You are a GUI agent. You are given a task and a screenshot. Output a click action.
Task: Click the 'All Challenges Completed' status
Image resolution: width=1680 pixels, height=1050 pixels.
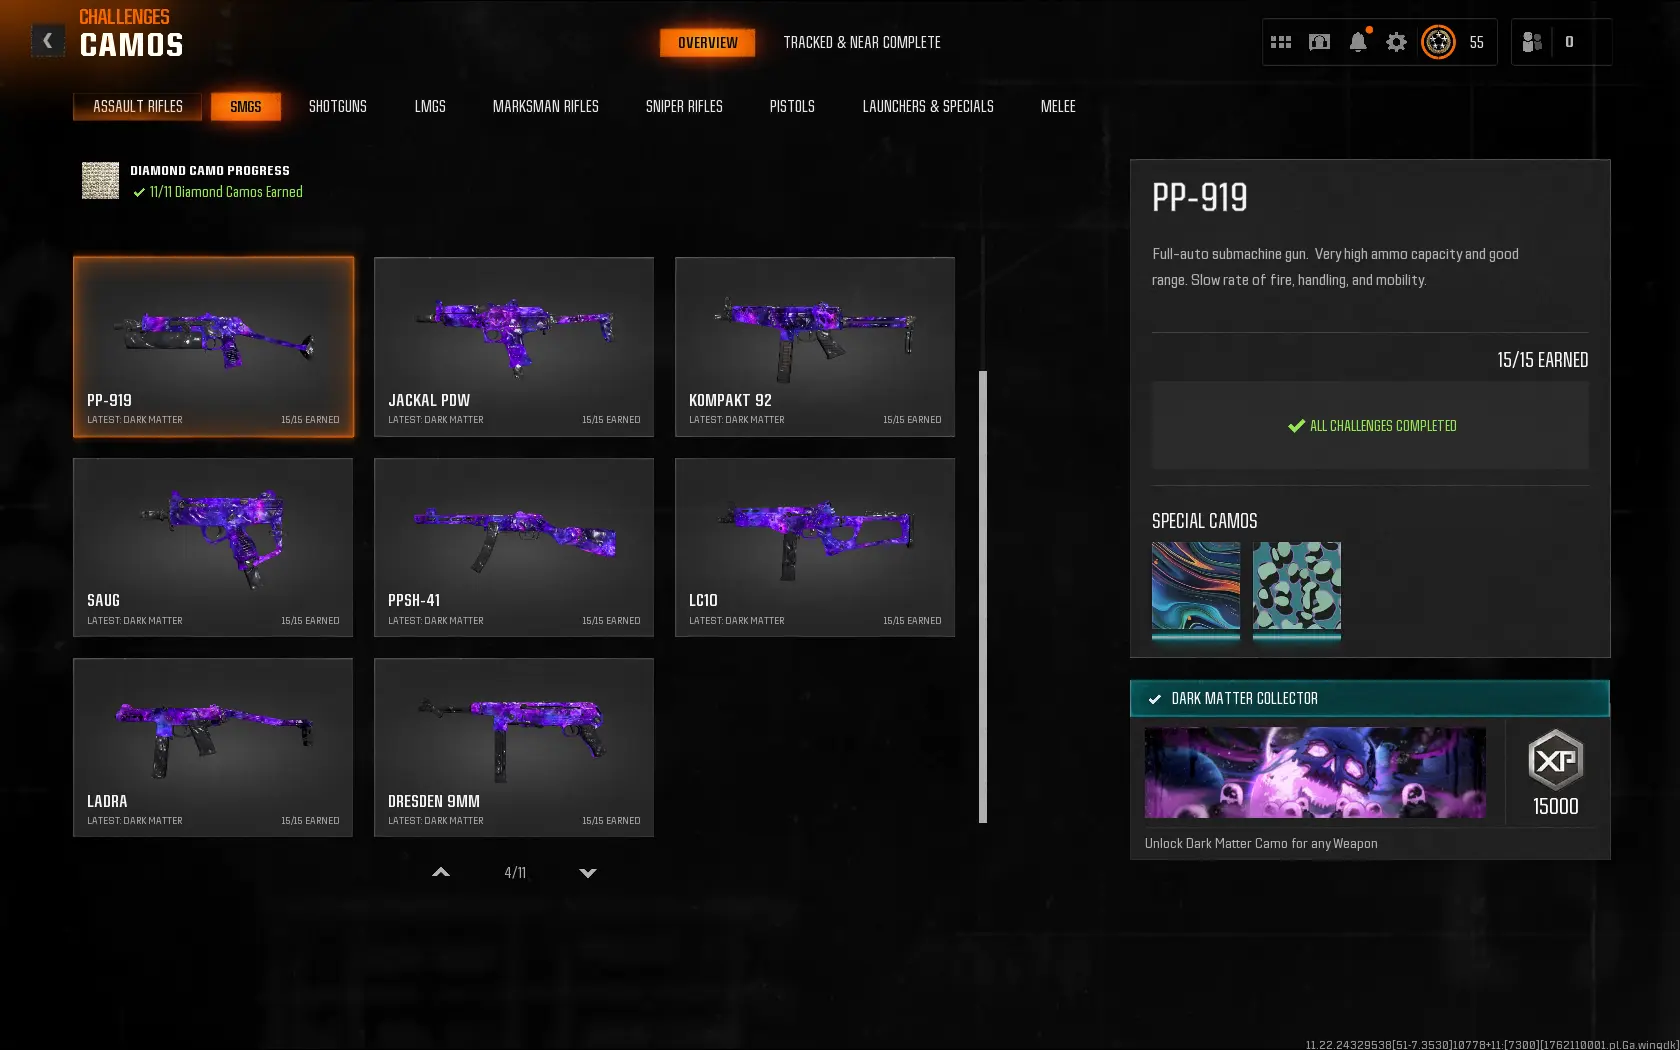[1372, 426]
